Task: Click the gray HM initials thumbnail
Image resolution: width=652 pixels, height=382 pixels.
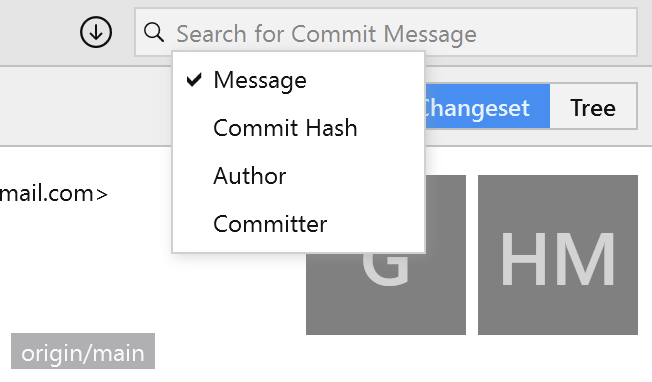Action: click(x=558, y=255)
